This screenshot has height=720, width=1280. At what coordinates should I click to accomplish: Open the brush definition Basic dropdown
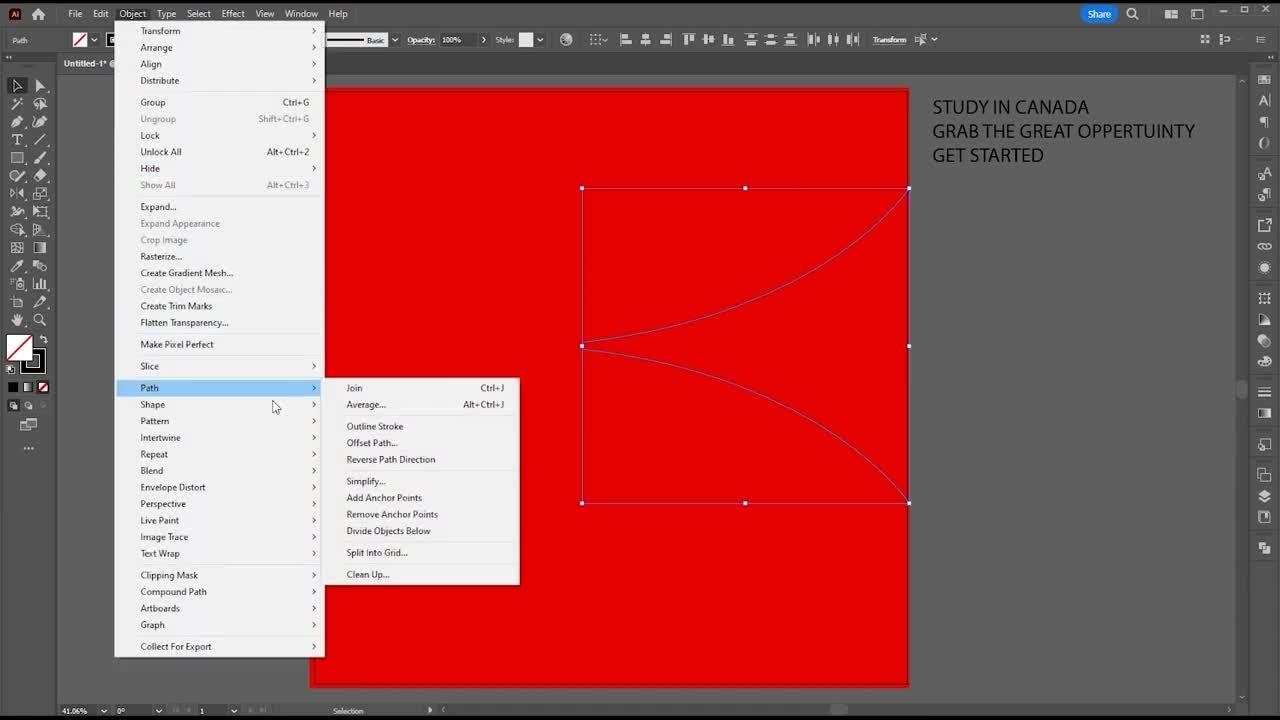coord(395,40)
